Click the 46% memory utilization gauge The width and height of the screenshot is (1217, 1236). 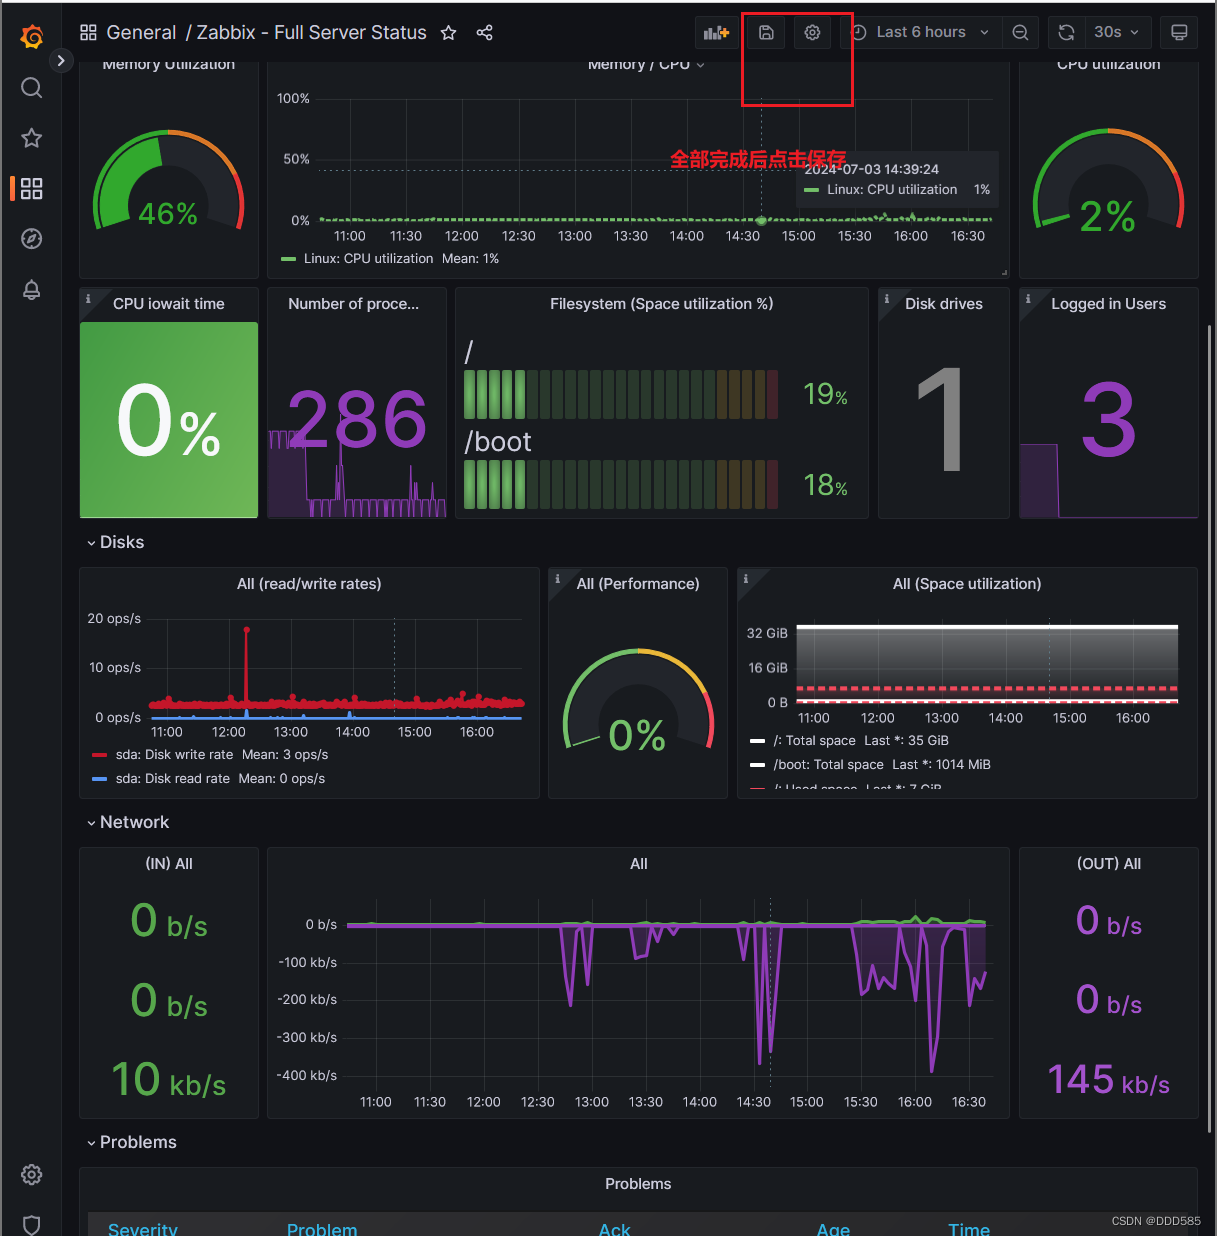pyautogui.click(x=168, y=182)
